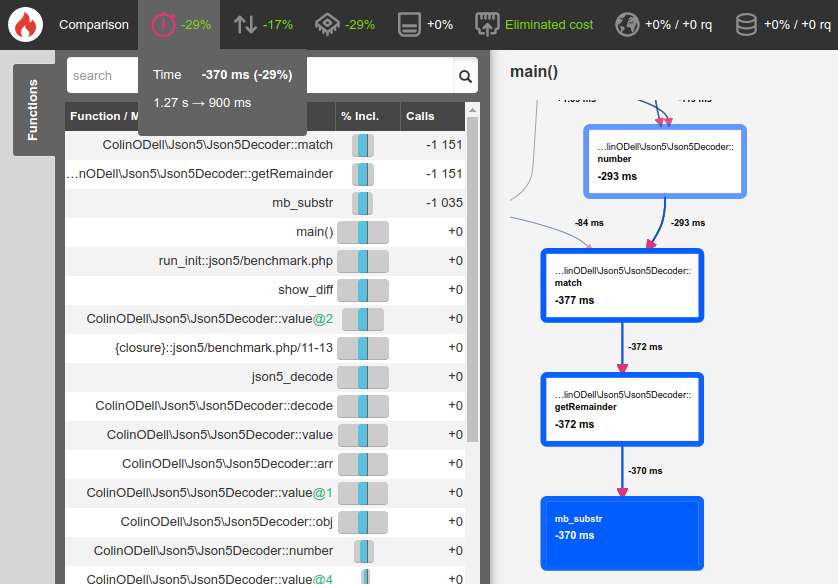Click the Blackfire flame logo

tap(25, 24)
